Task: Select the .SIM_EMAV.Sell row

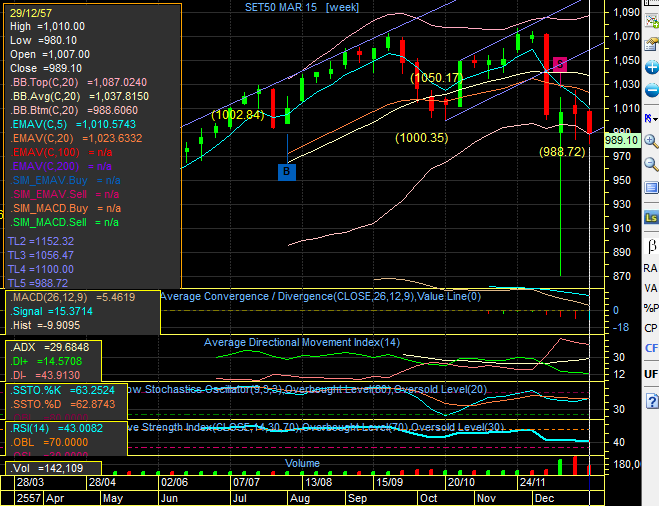Action: (x=65, y=194)
